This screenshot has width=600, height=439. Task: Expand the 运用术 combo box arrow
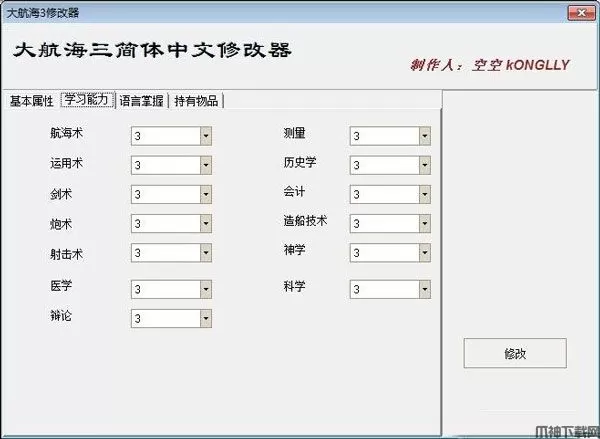point(205,165)
